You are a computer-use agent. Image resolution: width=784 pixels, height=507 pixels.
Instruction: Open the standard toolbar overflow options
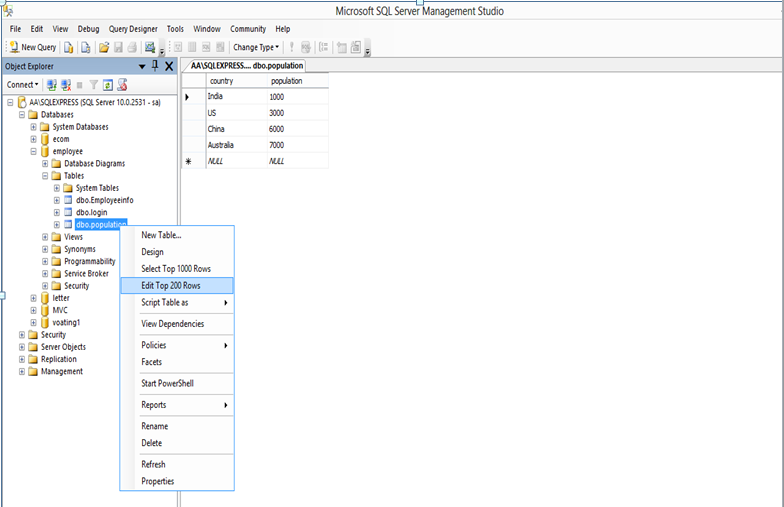pos(162,50)
